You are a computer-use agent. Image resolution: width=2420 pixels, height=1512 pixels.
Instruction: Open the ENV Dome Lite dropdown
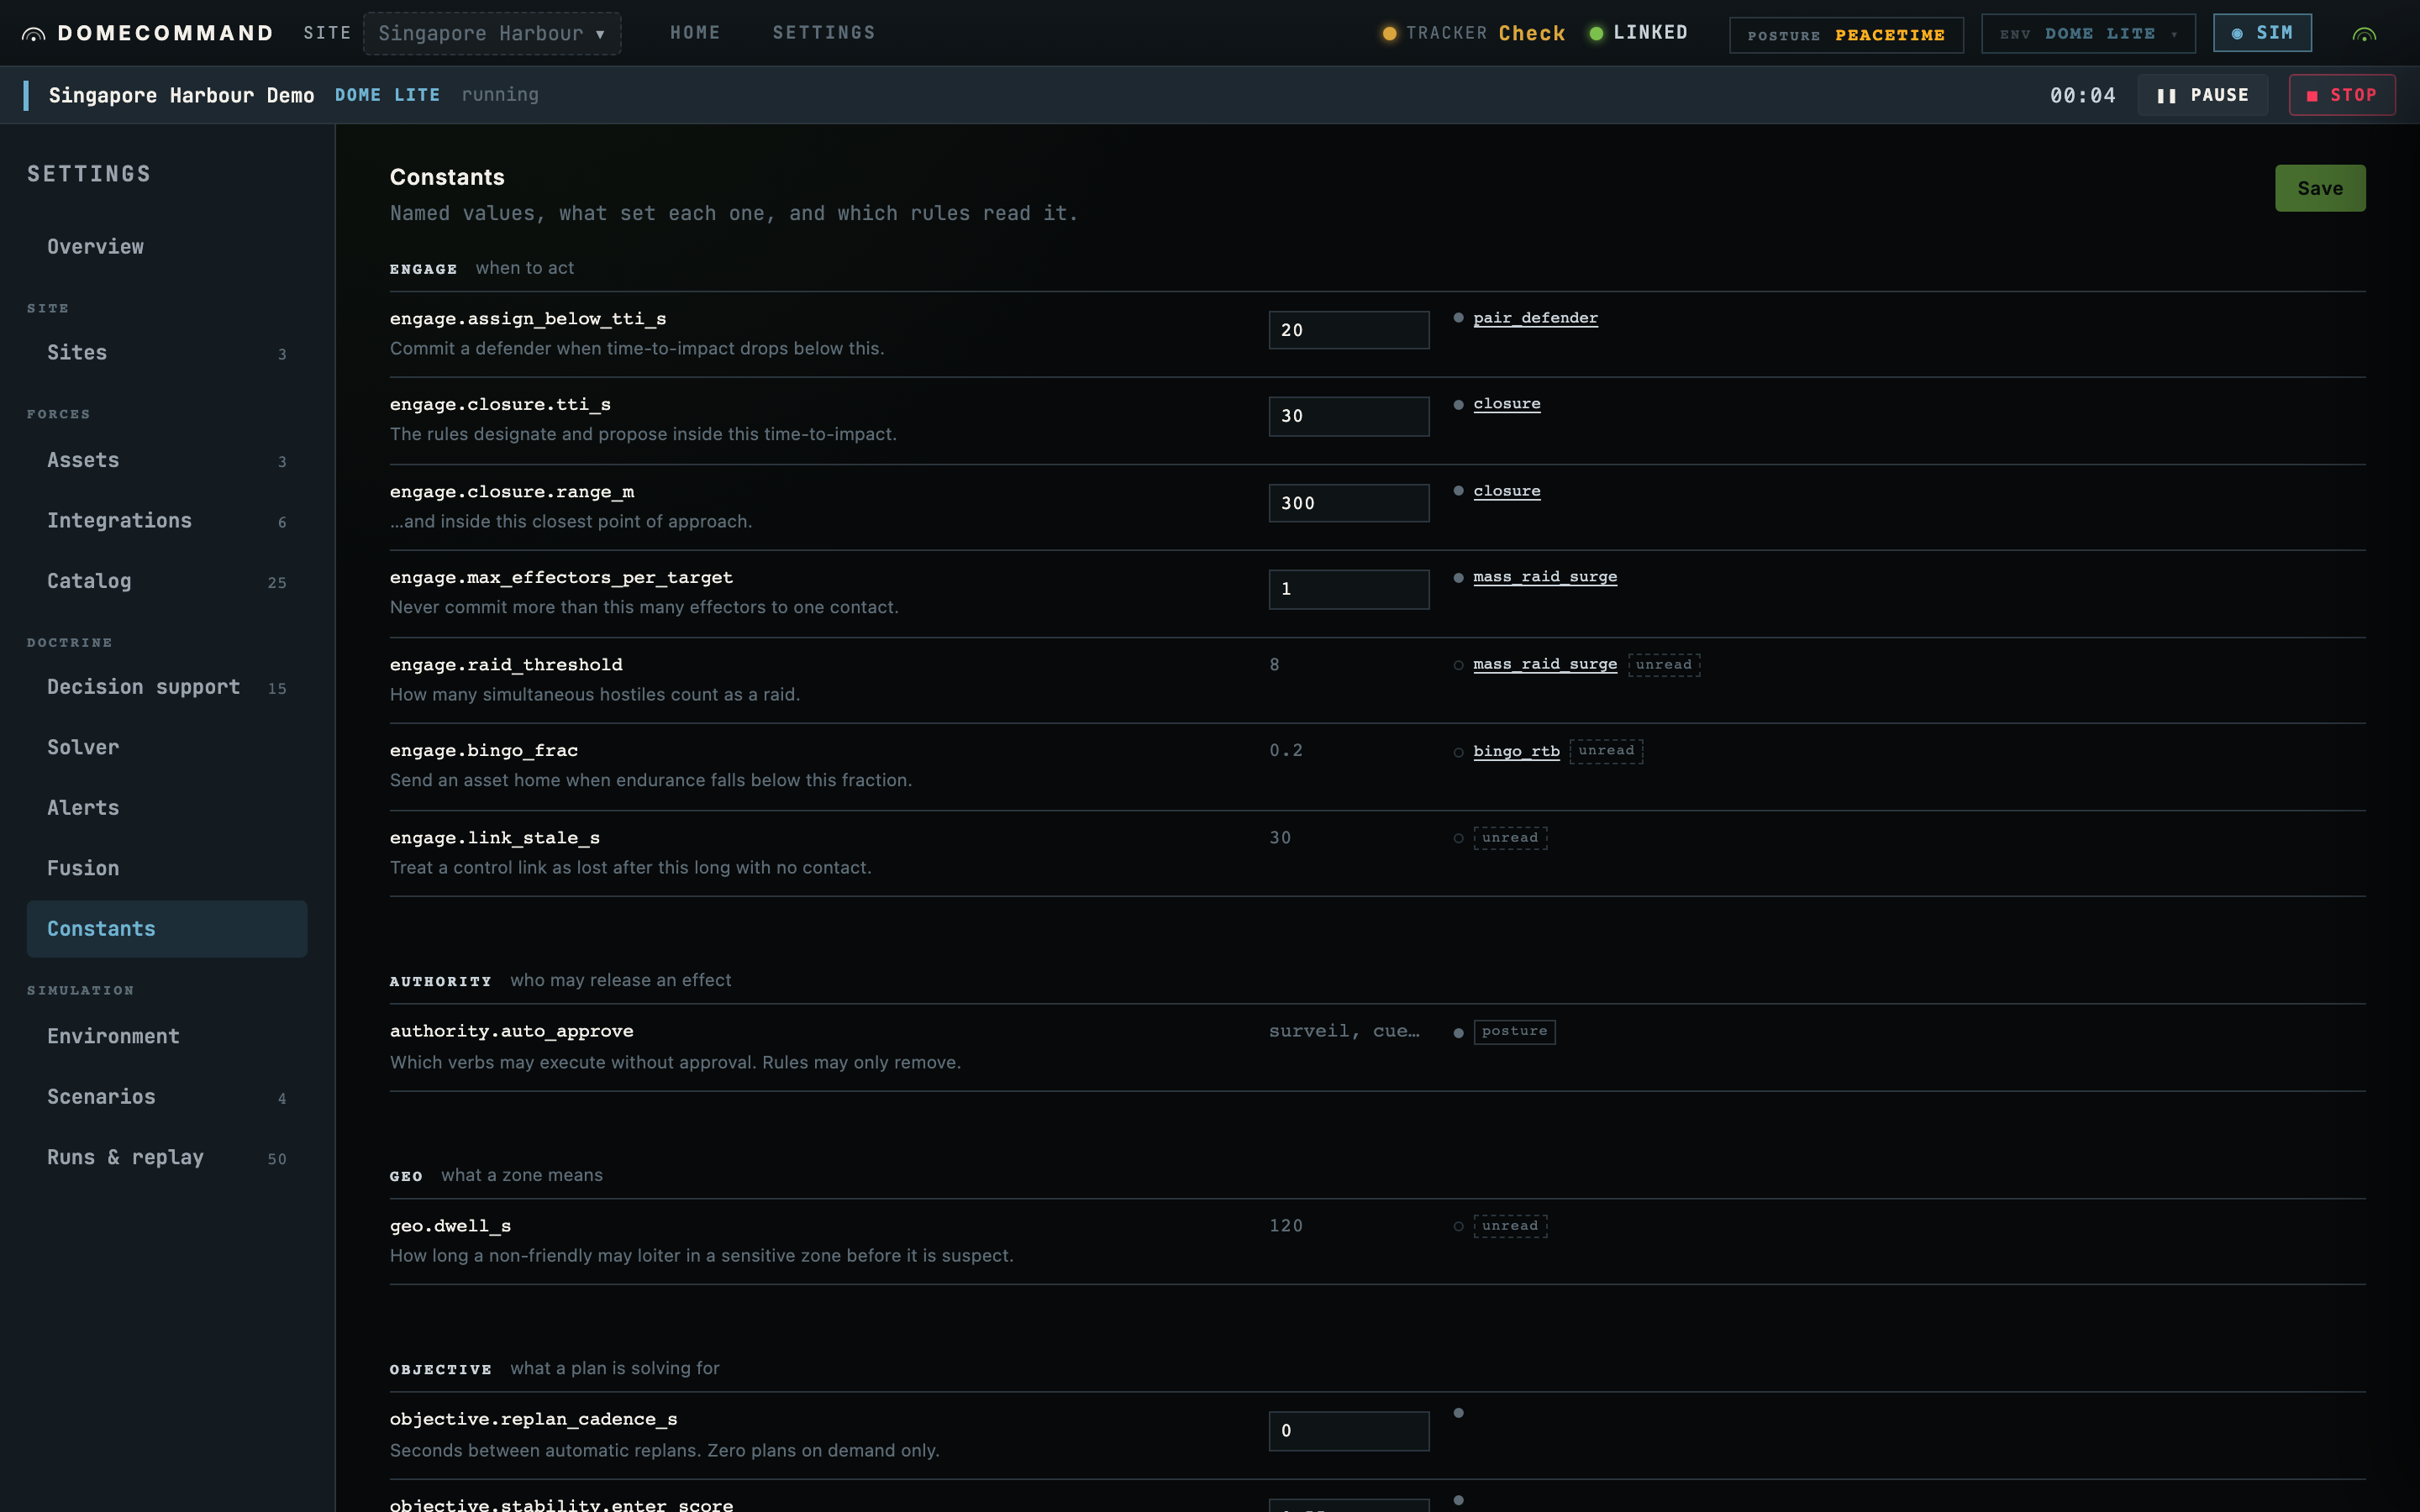pos(2088,34)
